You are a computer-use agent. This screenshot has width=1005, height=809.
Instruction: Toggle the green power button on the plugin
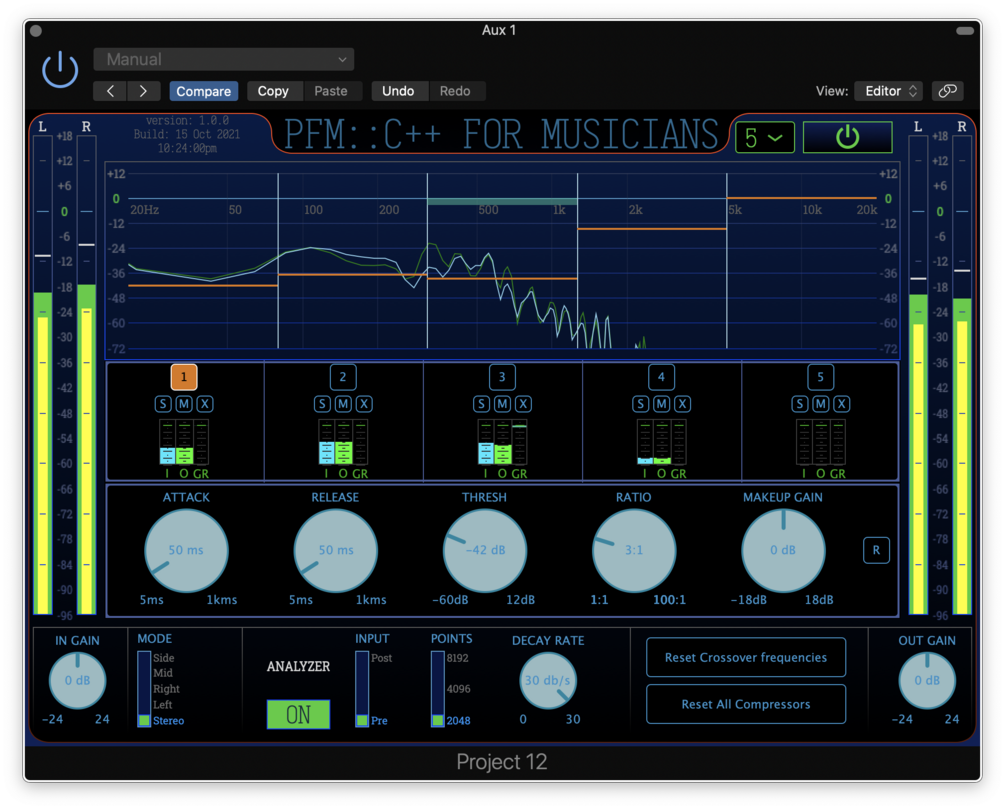847,137
